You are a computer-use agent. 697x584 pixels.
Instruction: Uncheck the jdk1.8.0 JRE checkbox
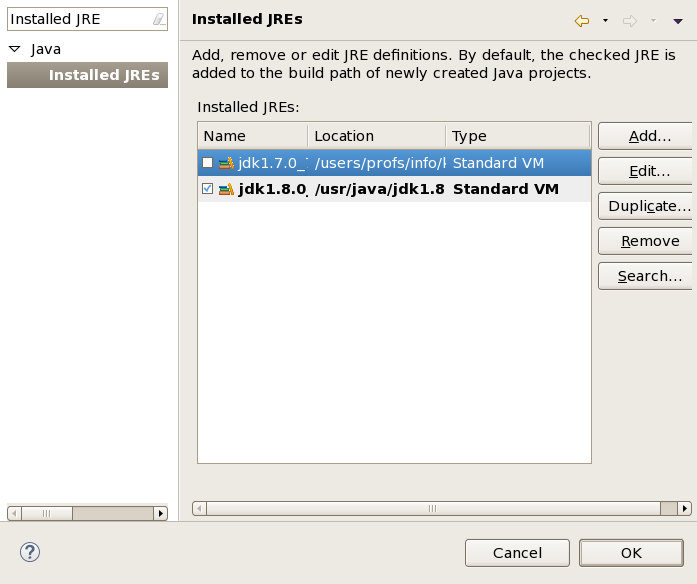click(207, 189)
